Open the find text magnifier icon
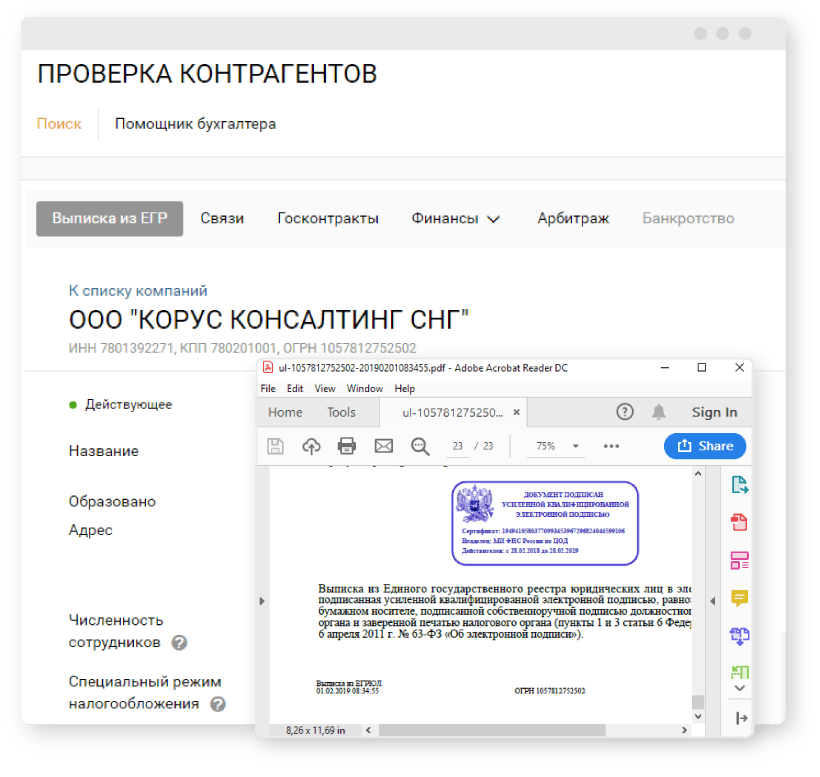820x777 pixels. pyautogui.click(x=420, y=446)
